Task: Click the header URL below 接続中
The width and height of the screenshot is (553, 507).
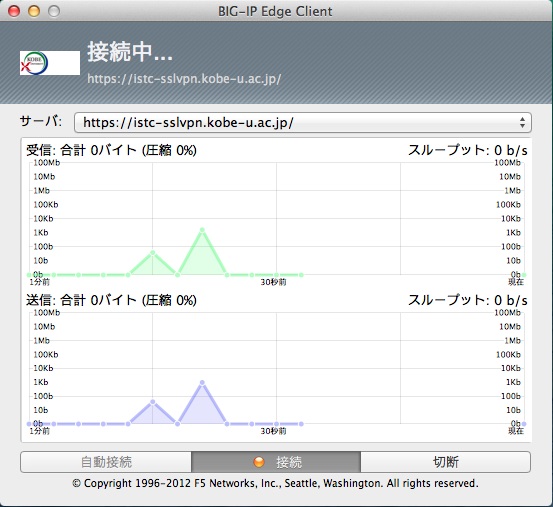Action: (184, 79)
